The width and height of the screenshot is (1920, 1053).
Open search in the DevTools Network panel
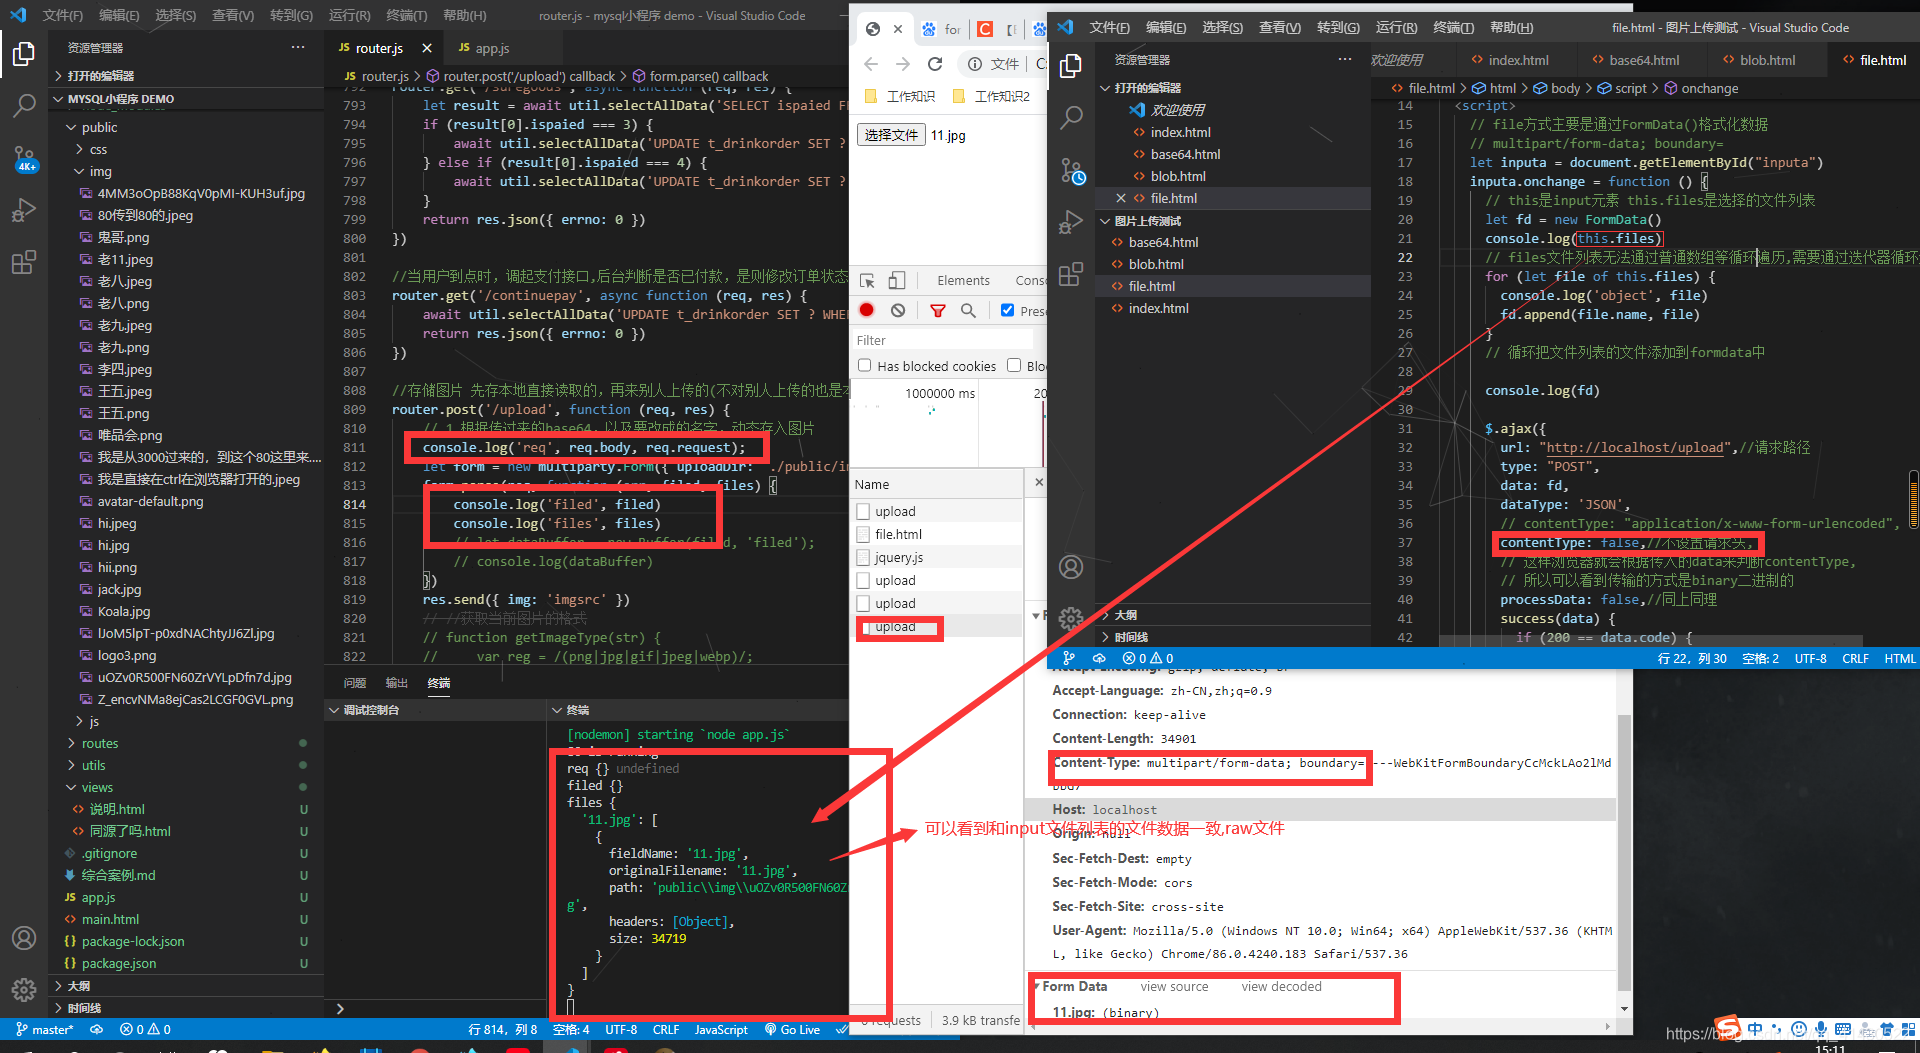click(968, 311)
